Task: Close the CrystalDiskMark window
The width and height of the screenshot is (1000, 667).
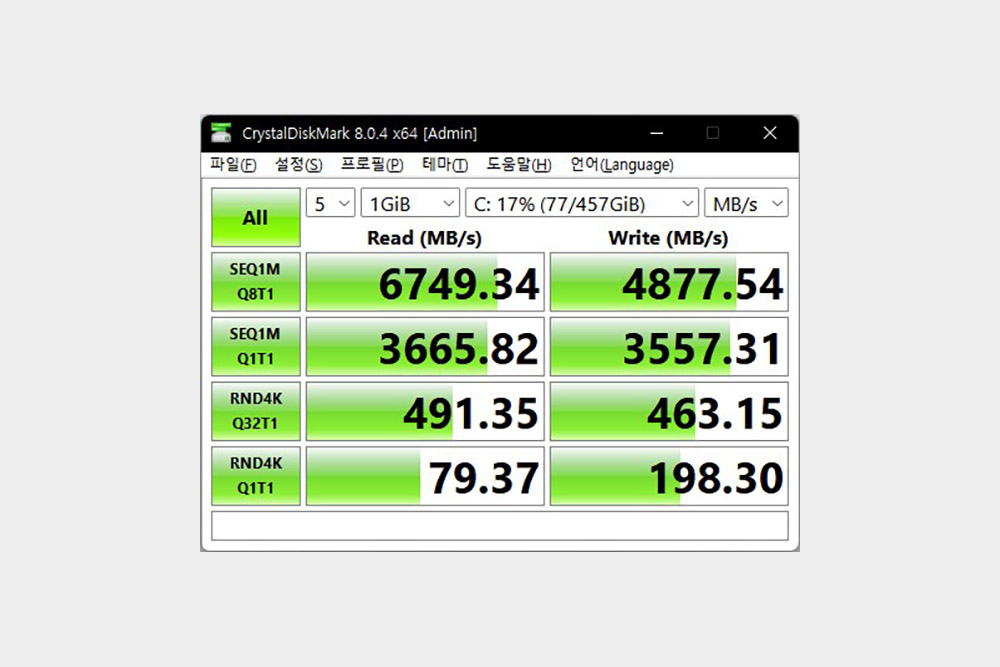Action: [x=770, y=133]
